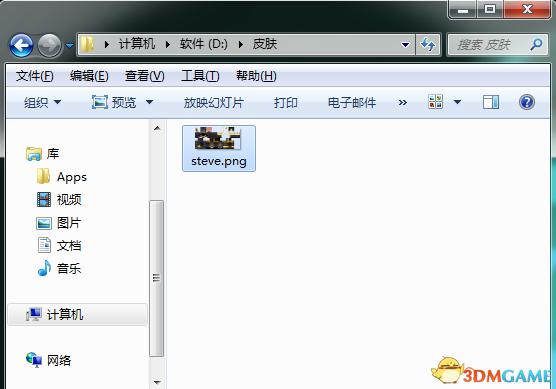Open the 视频 library

click(59, 200)
